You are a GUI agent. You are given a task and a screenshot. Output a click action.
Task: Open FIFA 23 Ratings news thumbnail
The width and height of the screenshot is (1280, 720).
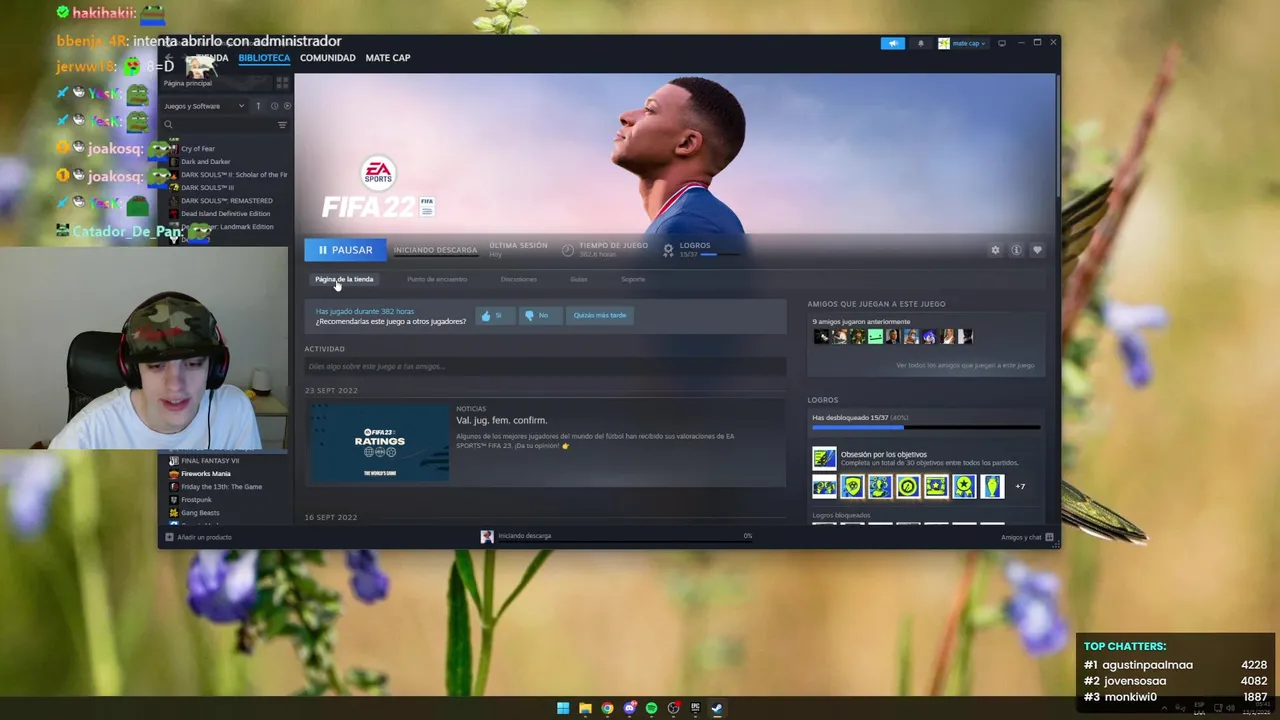tap(380, 442)
